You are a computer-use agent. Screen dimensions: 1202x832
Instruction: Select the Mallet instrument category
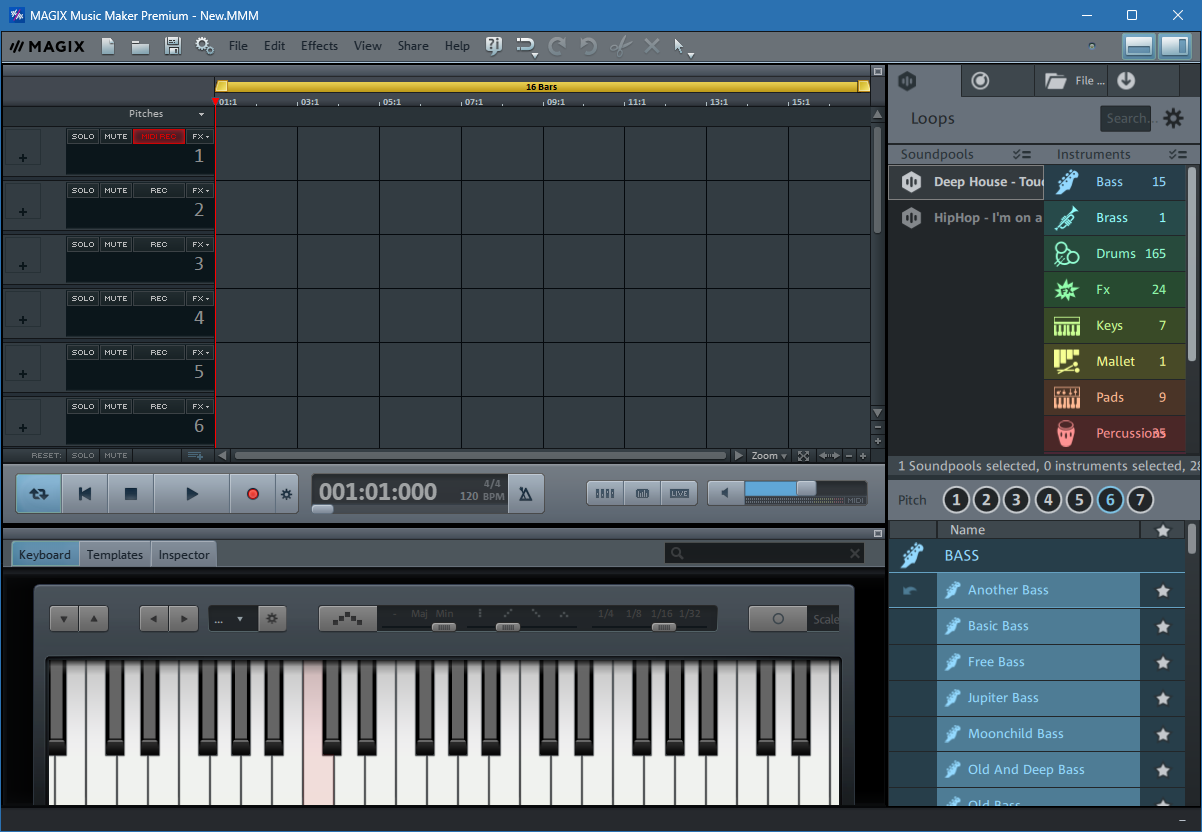[1115, 362]
